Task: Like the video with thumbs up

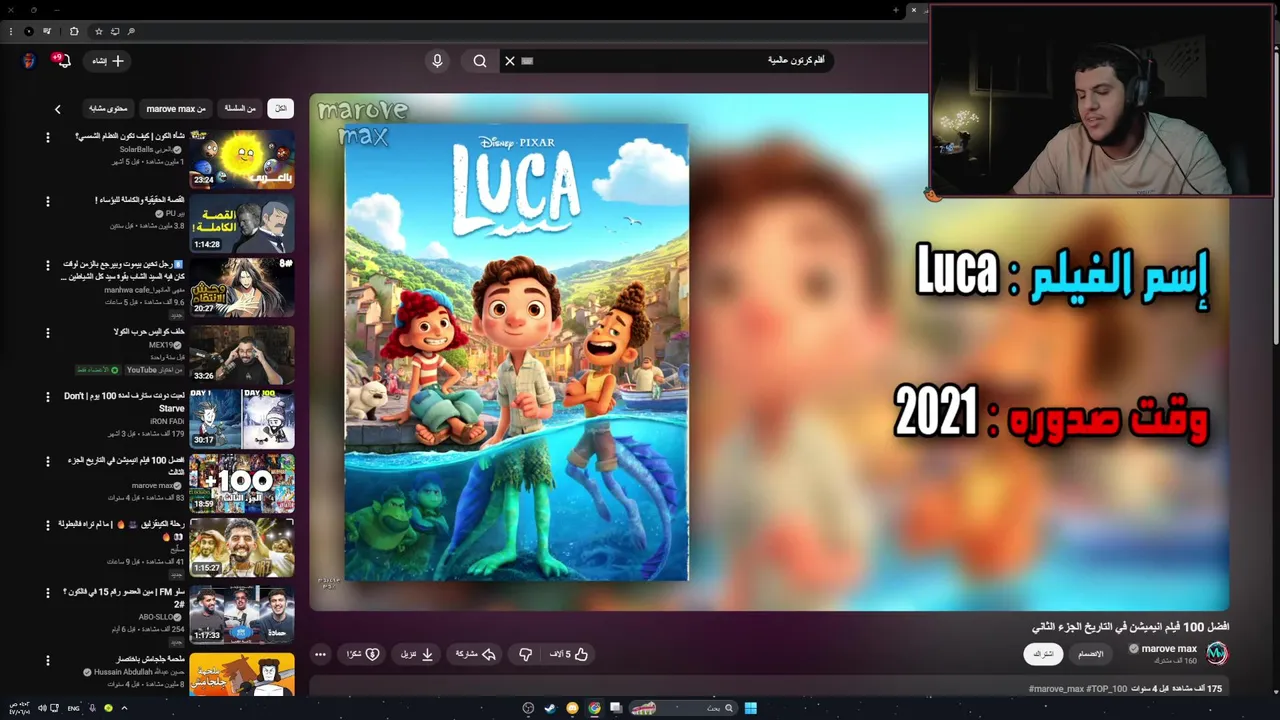Action: (569, 654)
